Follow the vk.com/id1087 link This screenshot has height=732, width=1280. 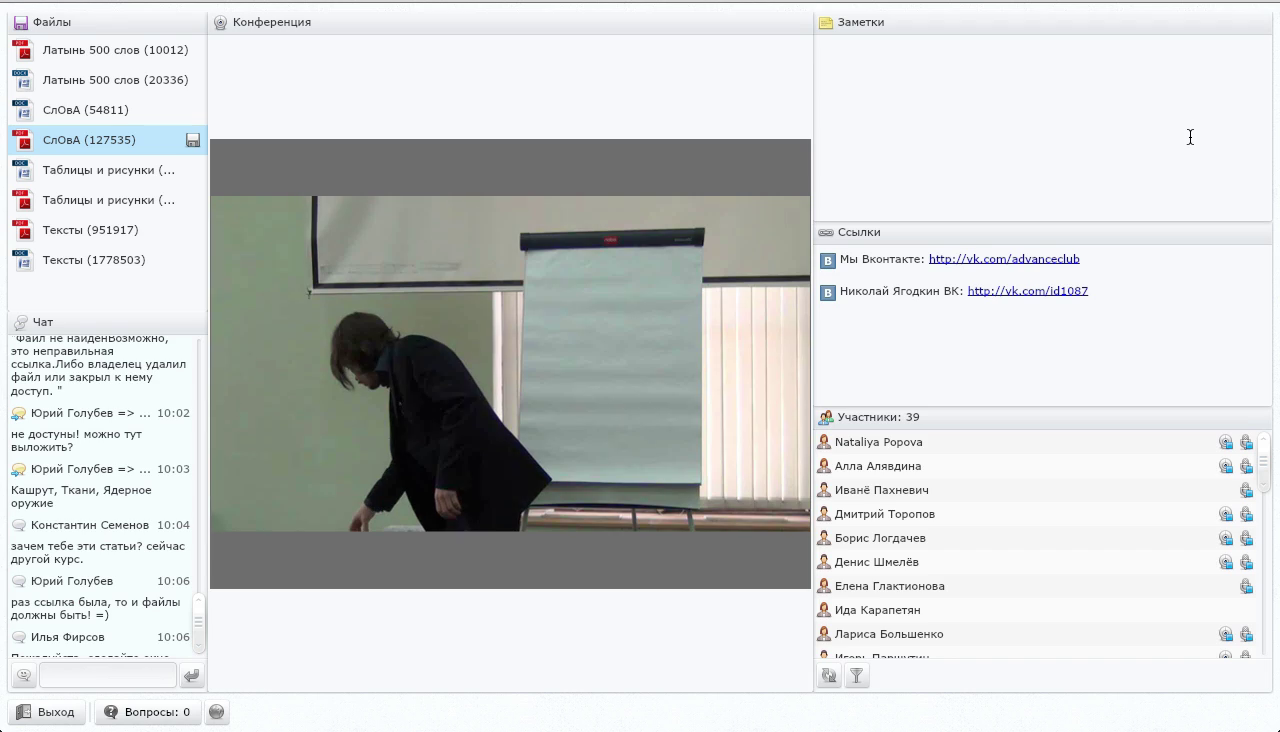[x=1027, y=291]
